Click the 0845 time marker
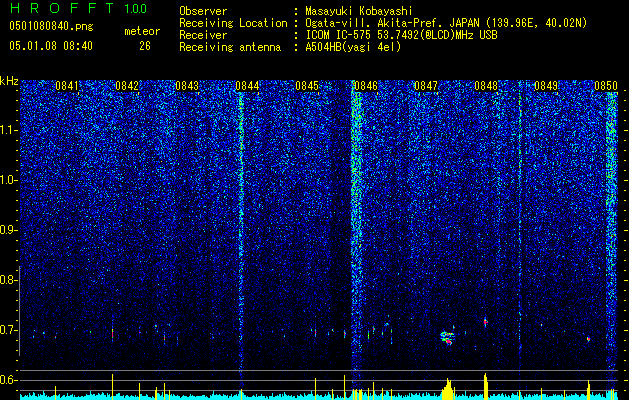This screenshot has height=400, width=629. (x=307, y=86)
